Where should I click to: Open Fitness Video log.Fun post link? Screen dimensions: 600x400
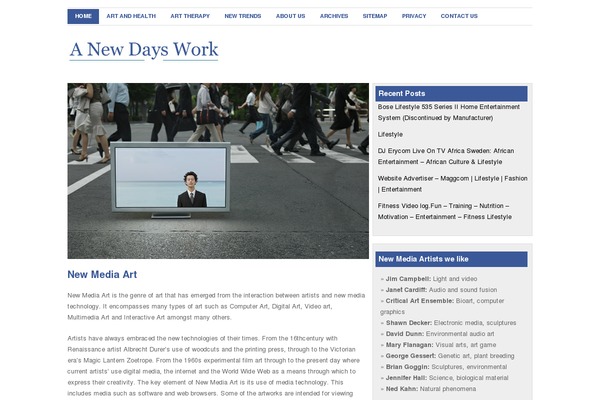445,211
